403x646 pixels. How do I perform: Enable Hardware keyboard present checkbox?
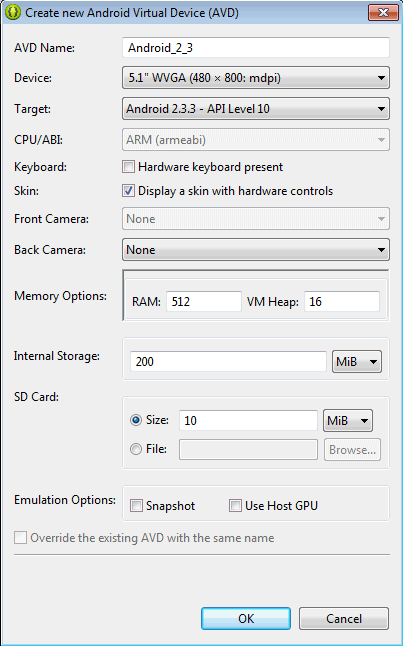click(x=129, y=167)
